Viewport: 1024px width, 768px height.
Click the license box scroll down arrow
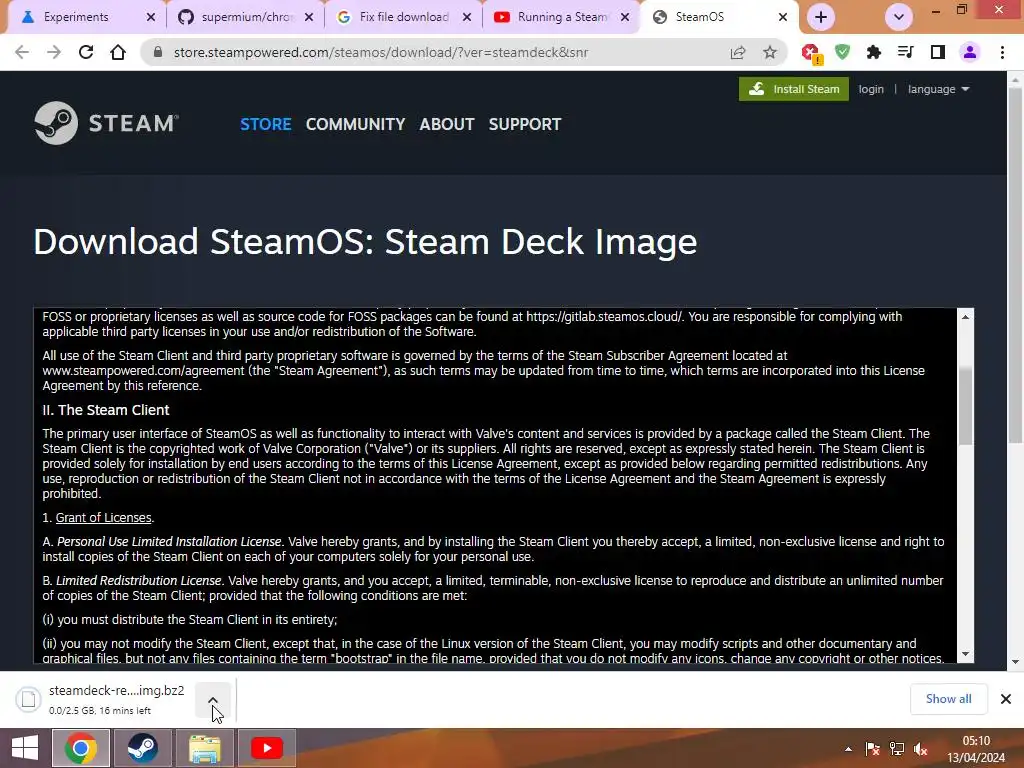965,654
